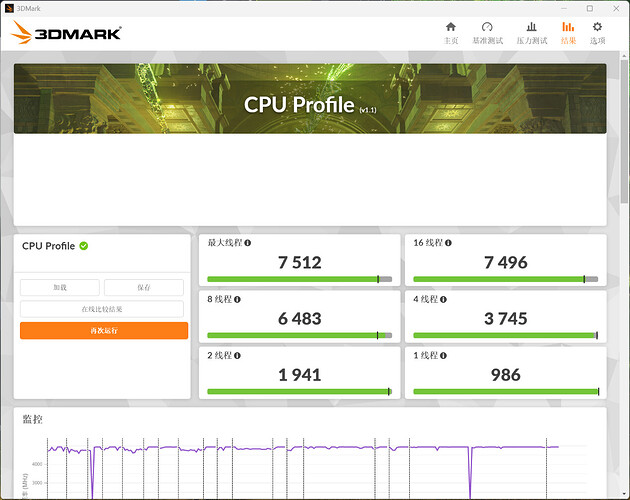Show info for 最大线程 score
630x500 pixels.
pos(248,243)
